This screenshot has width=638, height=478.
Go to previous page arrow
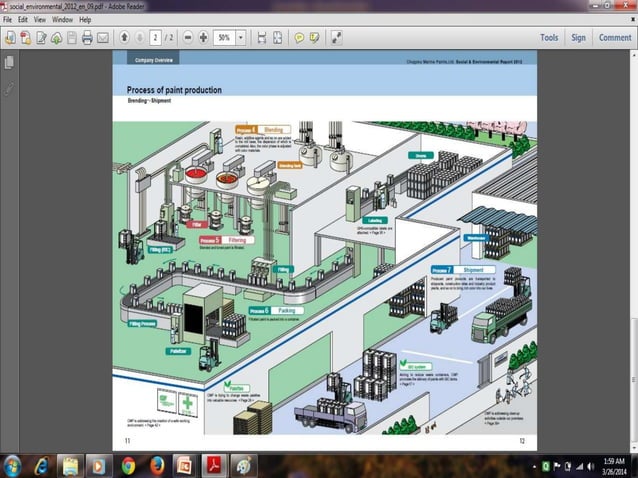(x=124, y=38)
